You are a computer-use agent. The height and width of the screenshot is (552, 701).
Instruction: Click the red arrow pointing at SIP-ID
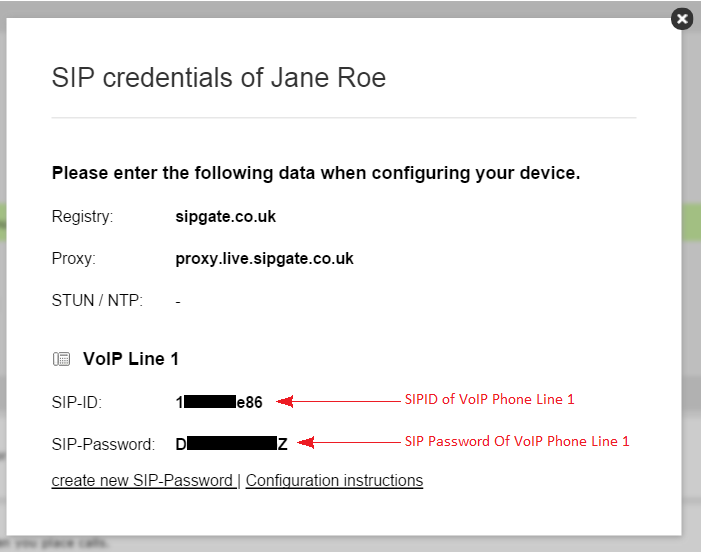coord(338,401)
